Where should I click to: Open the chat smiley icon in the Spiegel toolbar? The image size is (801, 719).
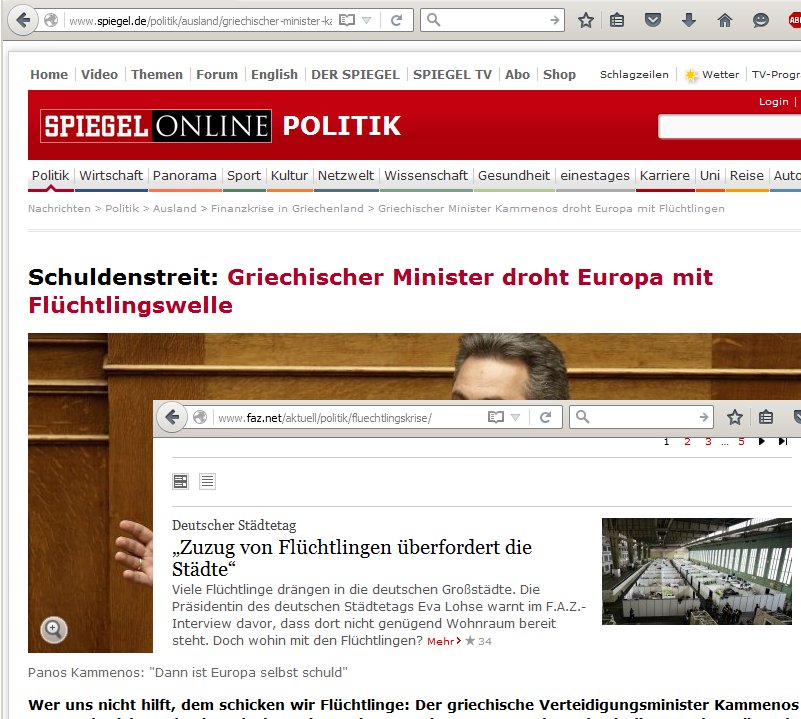(x=761, y=20)
